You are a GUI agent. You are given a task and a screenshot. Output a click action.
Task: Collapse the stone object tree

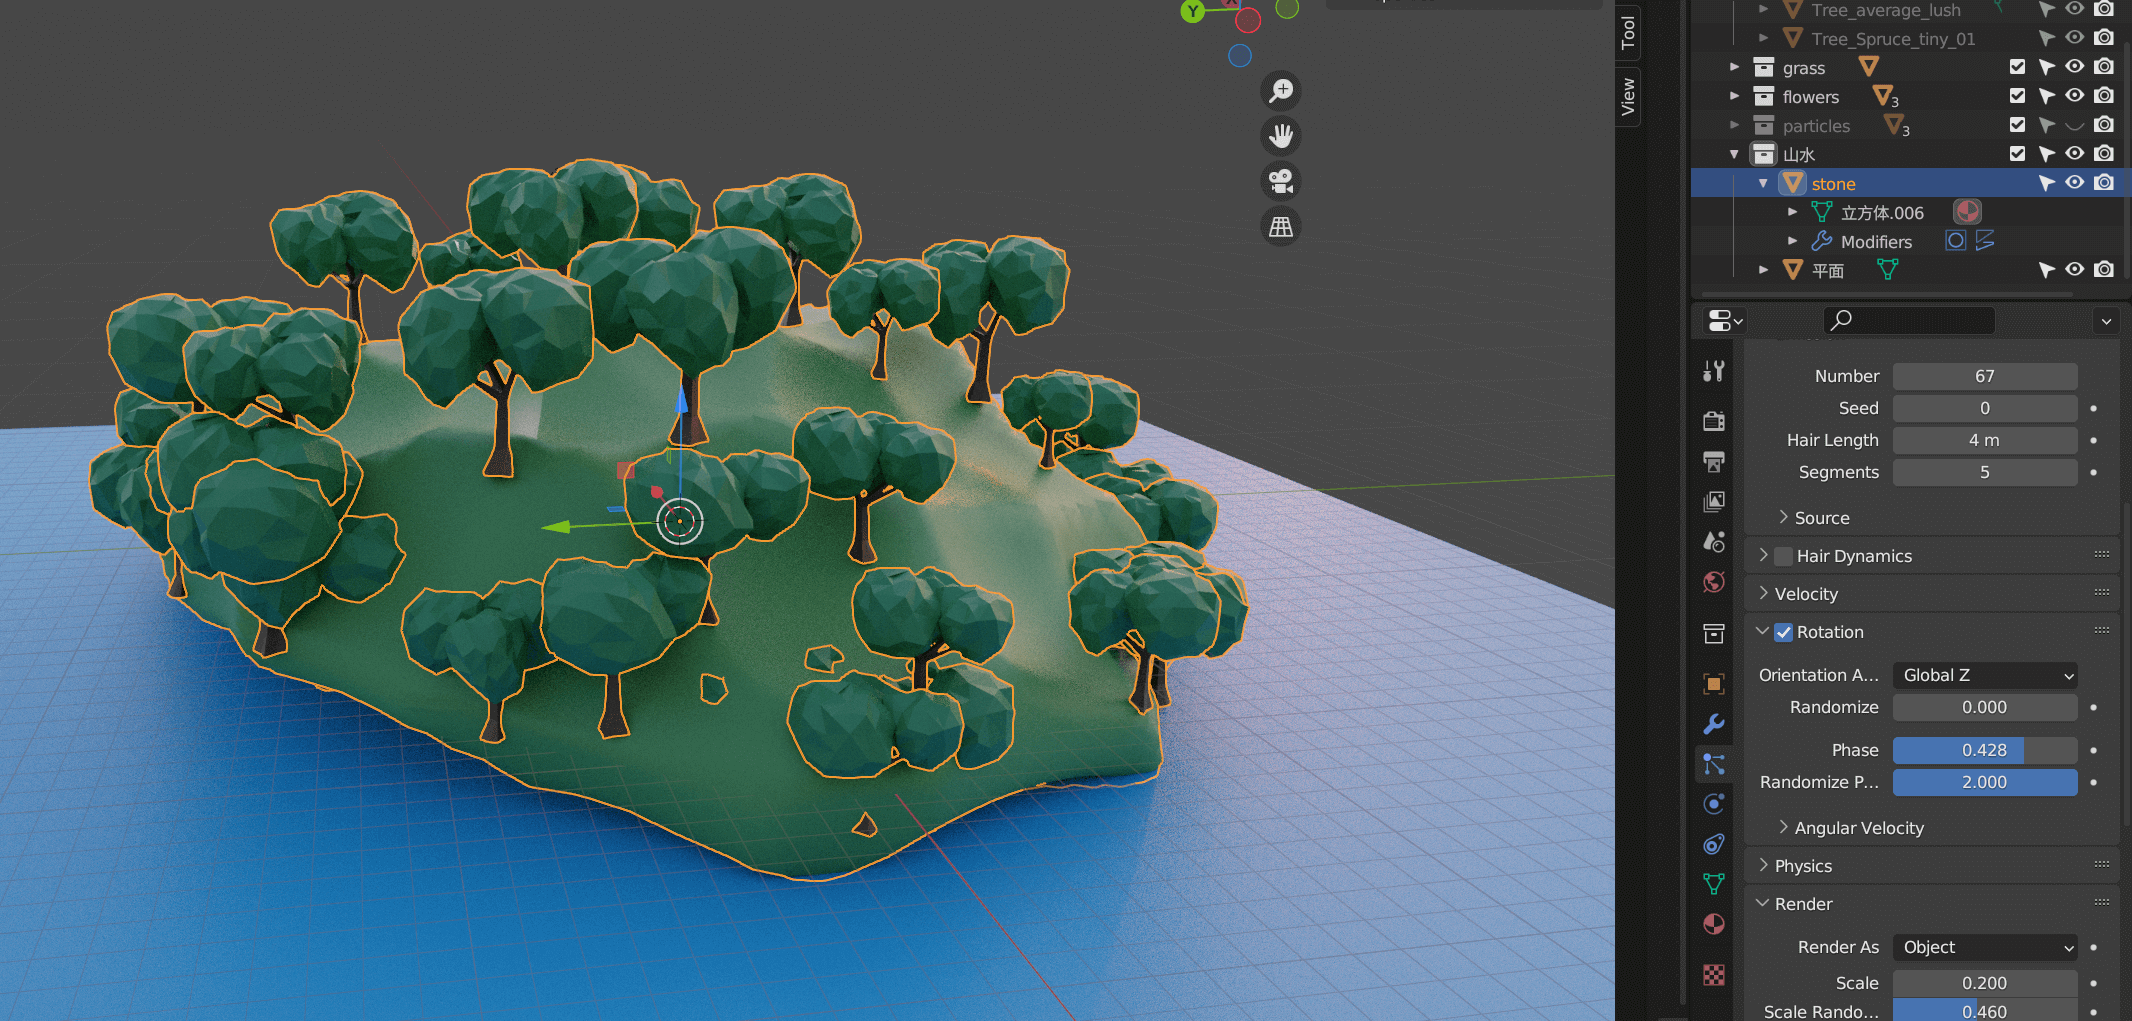click(1764, 183)
